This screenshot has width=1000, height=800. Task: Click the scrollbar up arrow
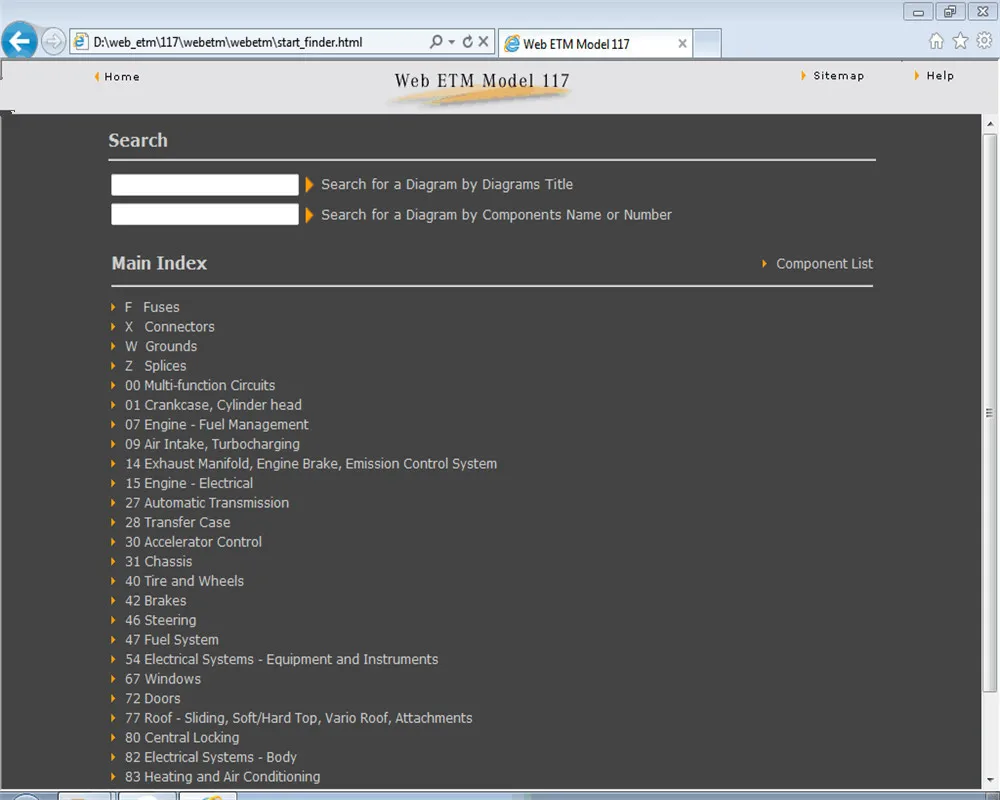(990, 124)
